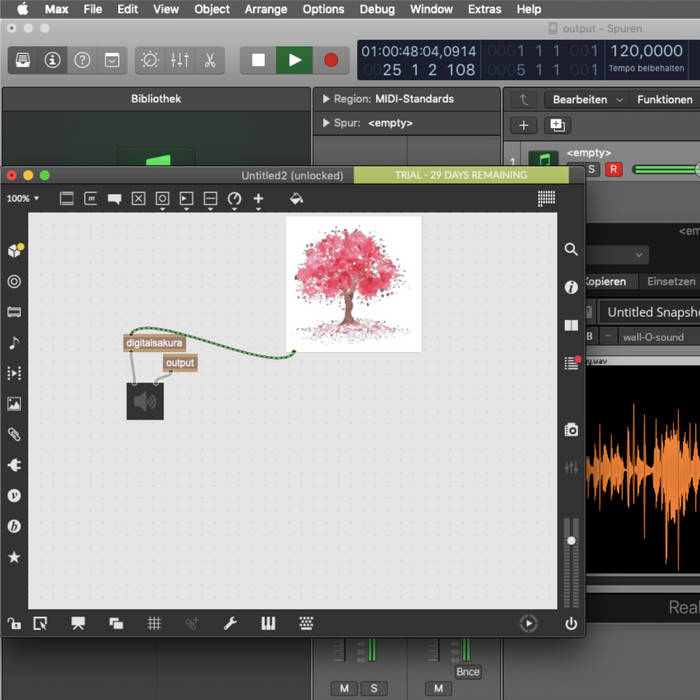The height and width of the screenshot is (700, 700).
Task: Click the snapshot camera icon in right sidebar
Action: 571,430
